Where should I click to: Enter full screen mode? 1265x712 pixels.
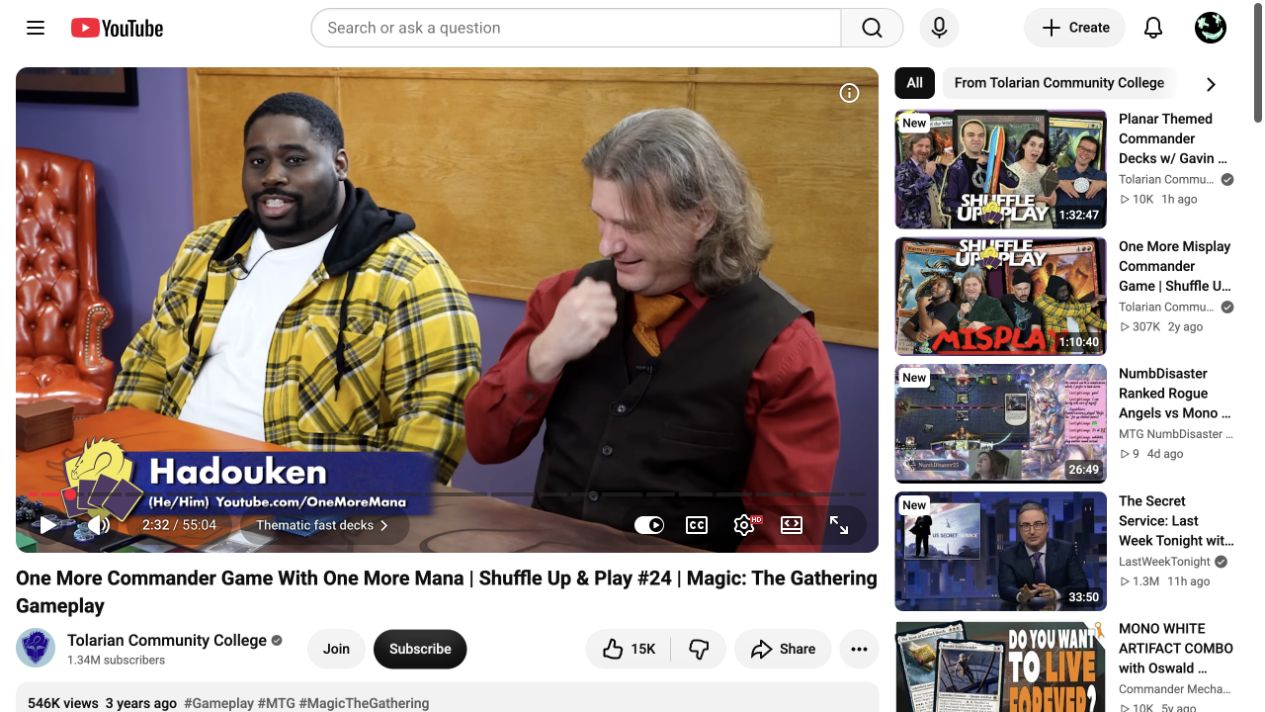coord(839,525)
